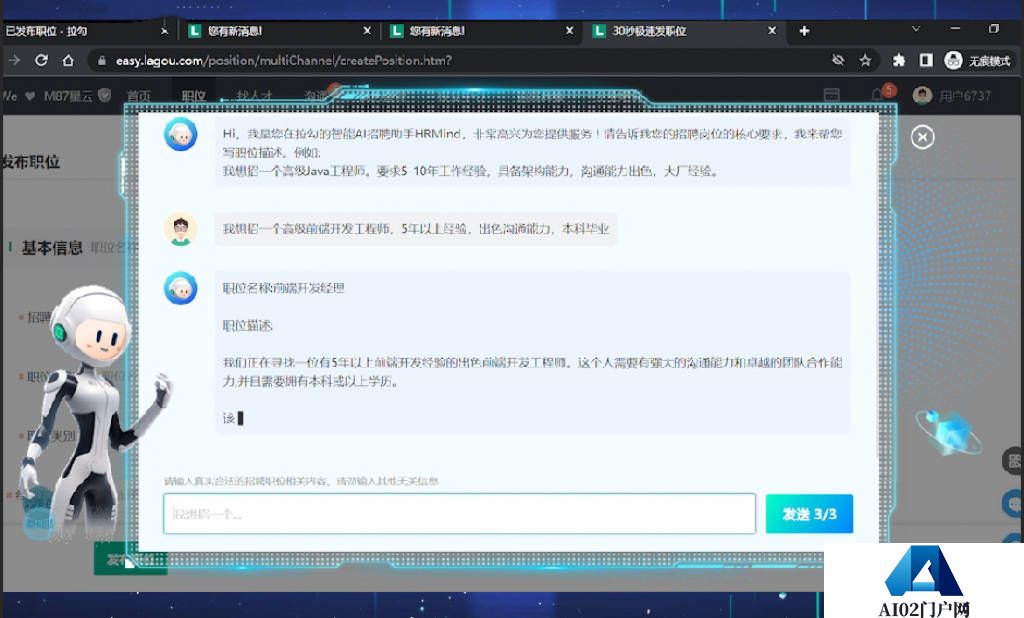Click the user message about 高级前端开发工程师
The height and width of the screenshot is (618, 1024).
pos(416,229)
